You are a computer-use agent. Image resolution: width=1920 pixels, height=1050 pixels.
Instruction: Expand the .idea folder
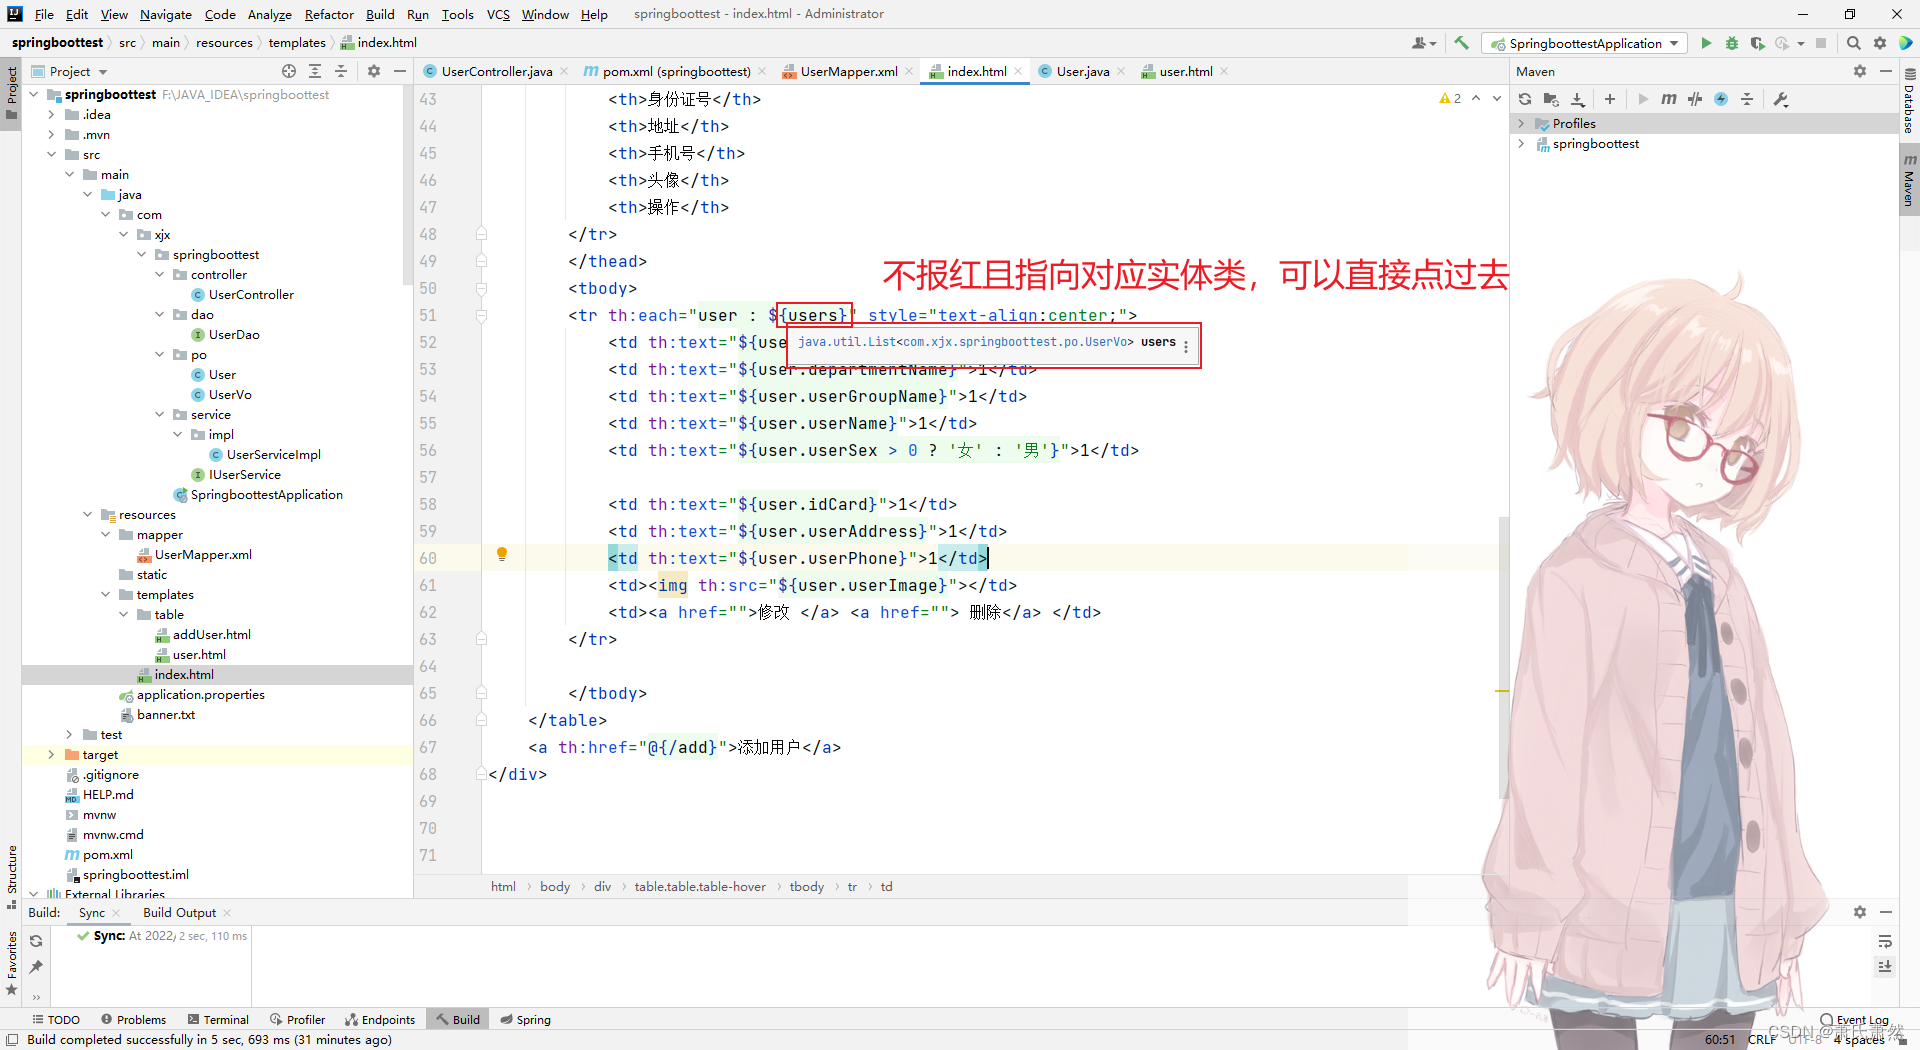[x=51, y=115]
